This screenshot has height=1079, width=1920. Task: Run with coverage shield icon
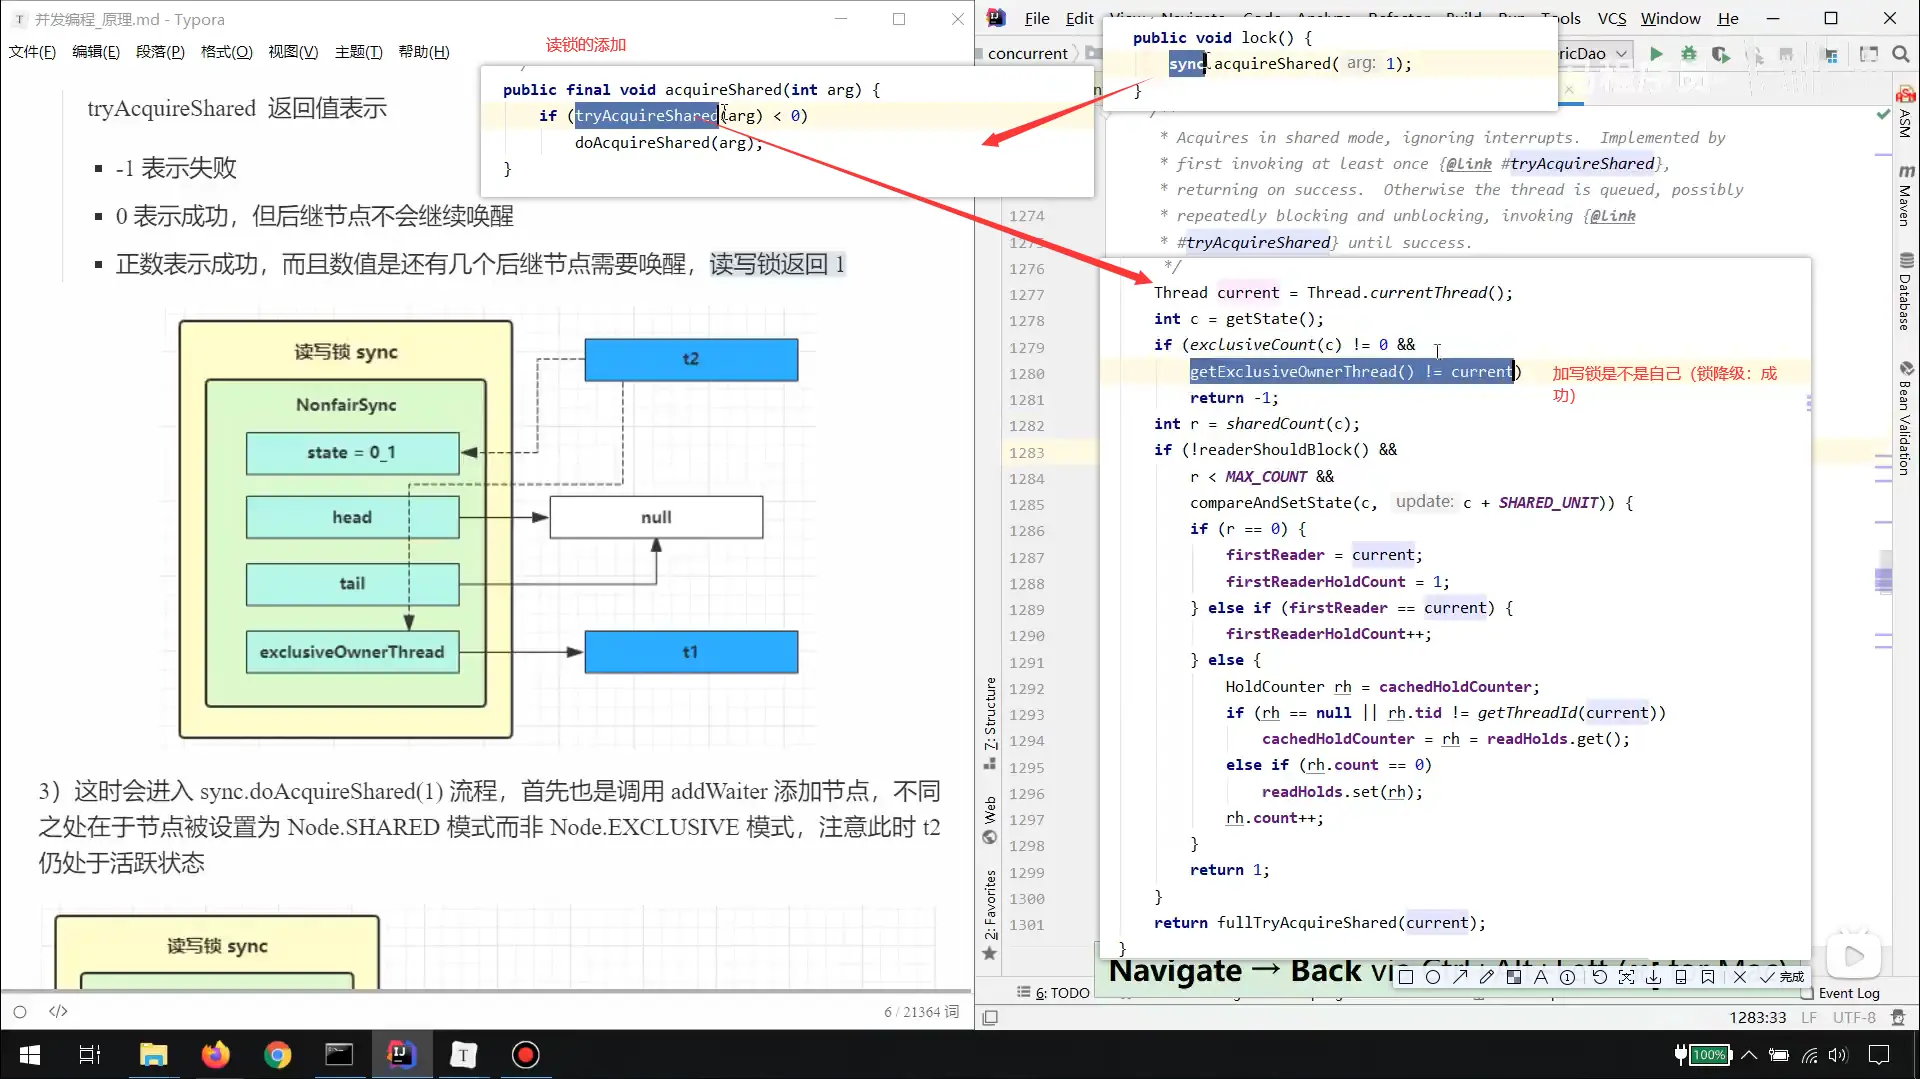[1720, 54]
